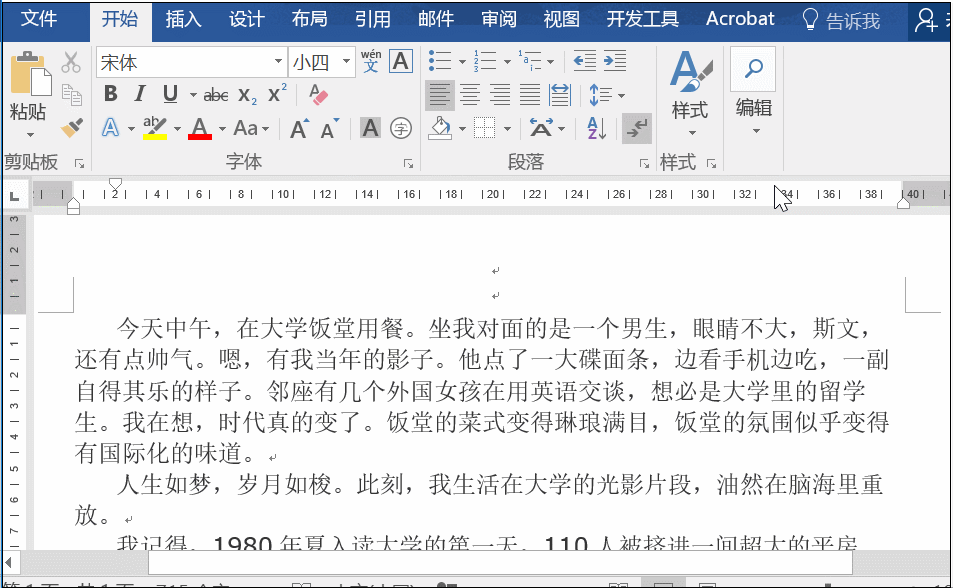Click the enclosed character icon
The image size is (953, 588).
point(401,128)
